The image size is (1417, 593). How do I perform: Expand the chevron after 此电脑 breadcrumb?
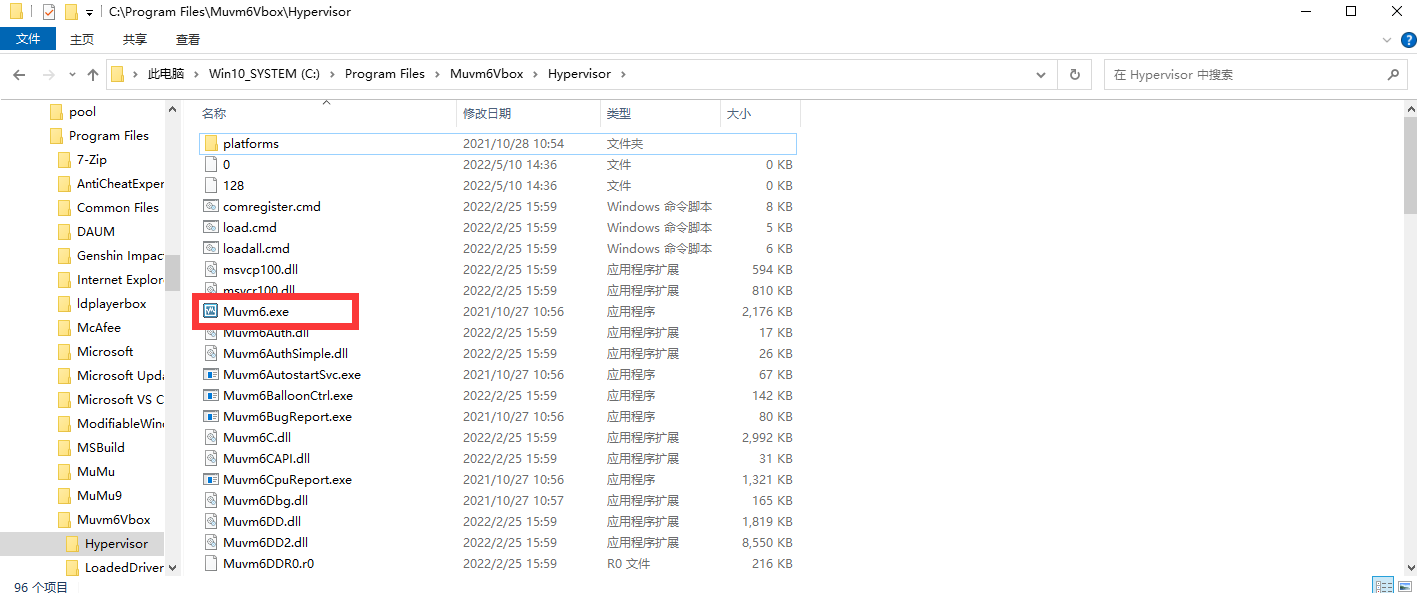(x=197, y=74)
